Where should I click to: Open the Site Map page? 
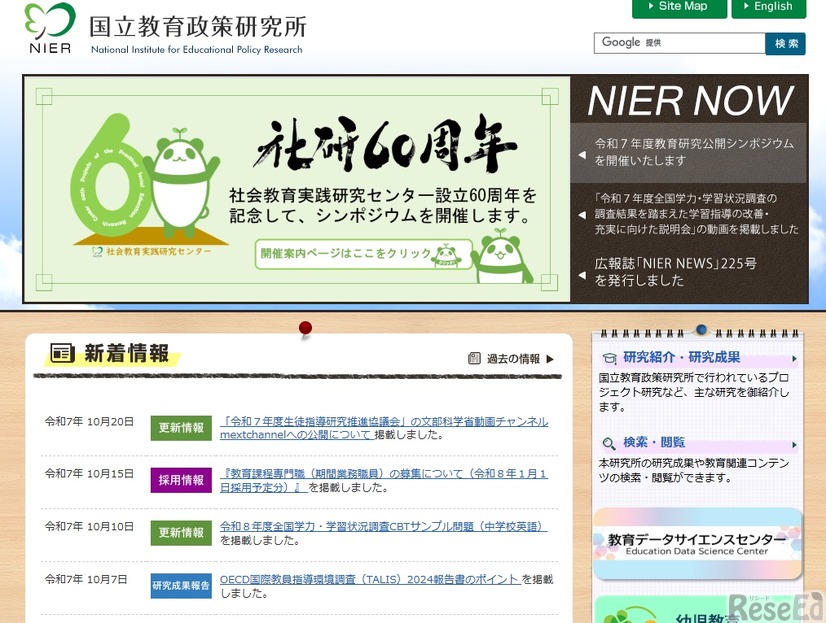click(x=678, y=8)
